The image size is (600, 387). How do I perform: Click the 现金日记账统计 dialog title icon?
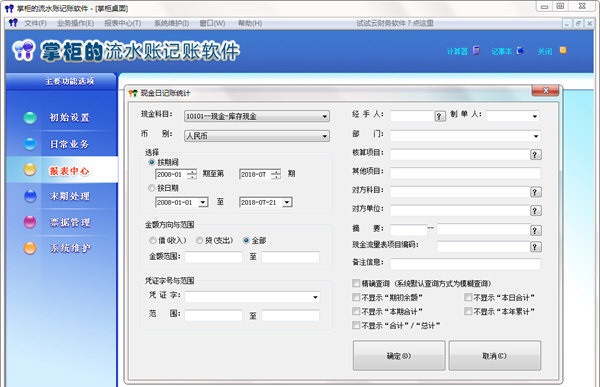[x=133, y=93]
